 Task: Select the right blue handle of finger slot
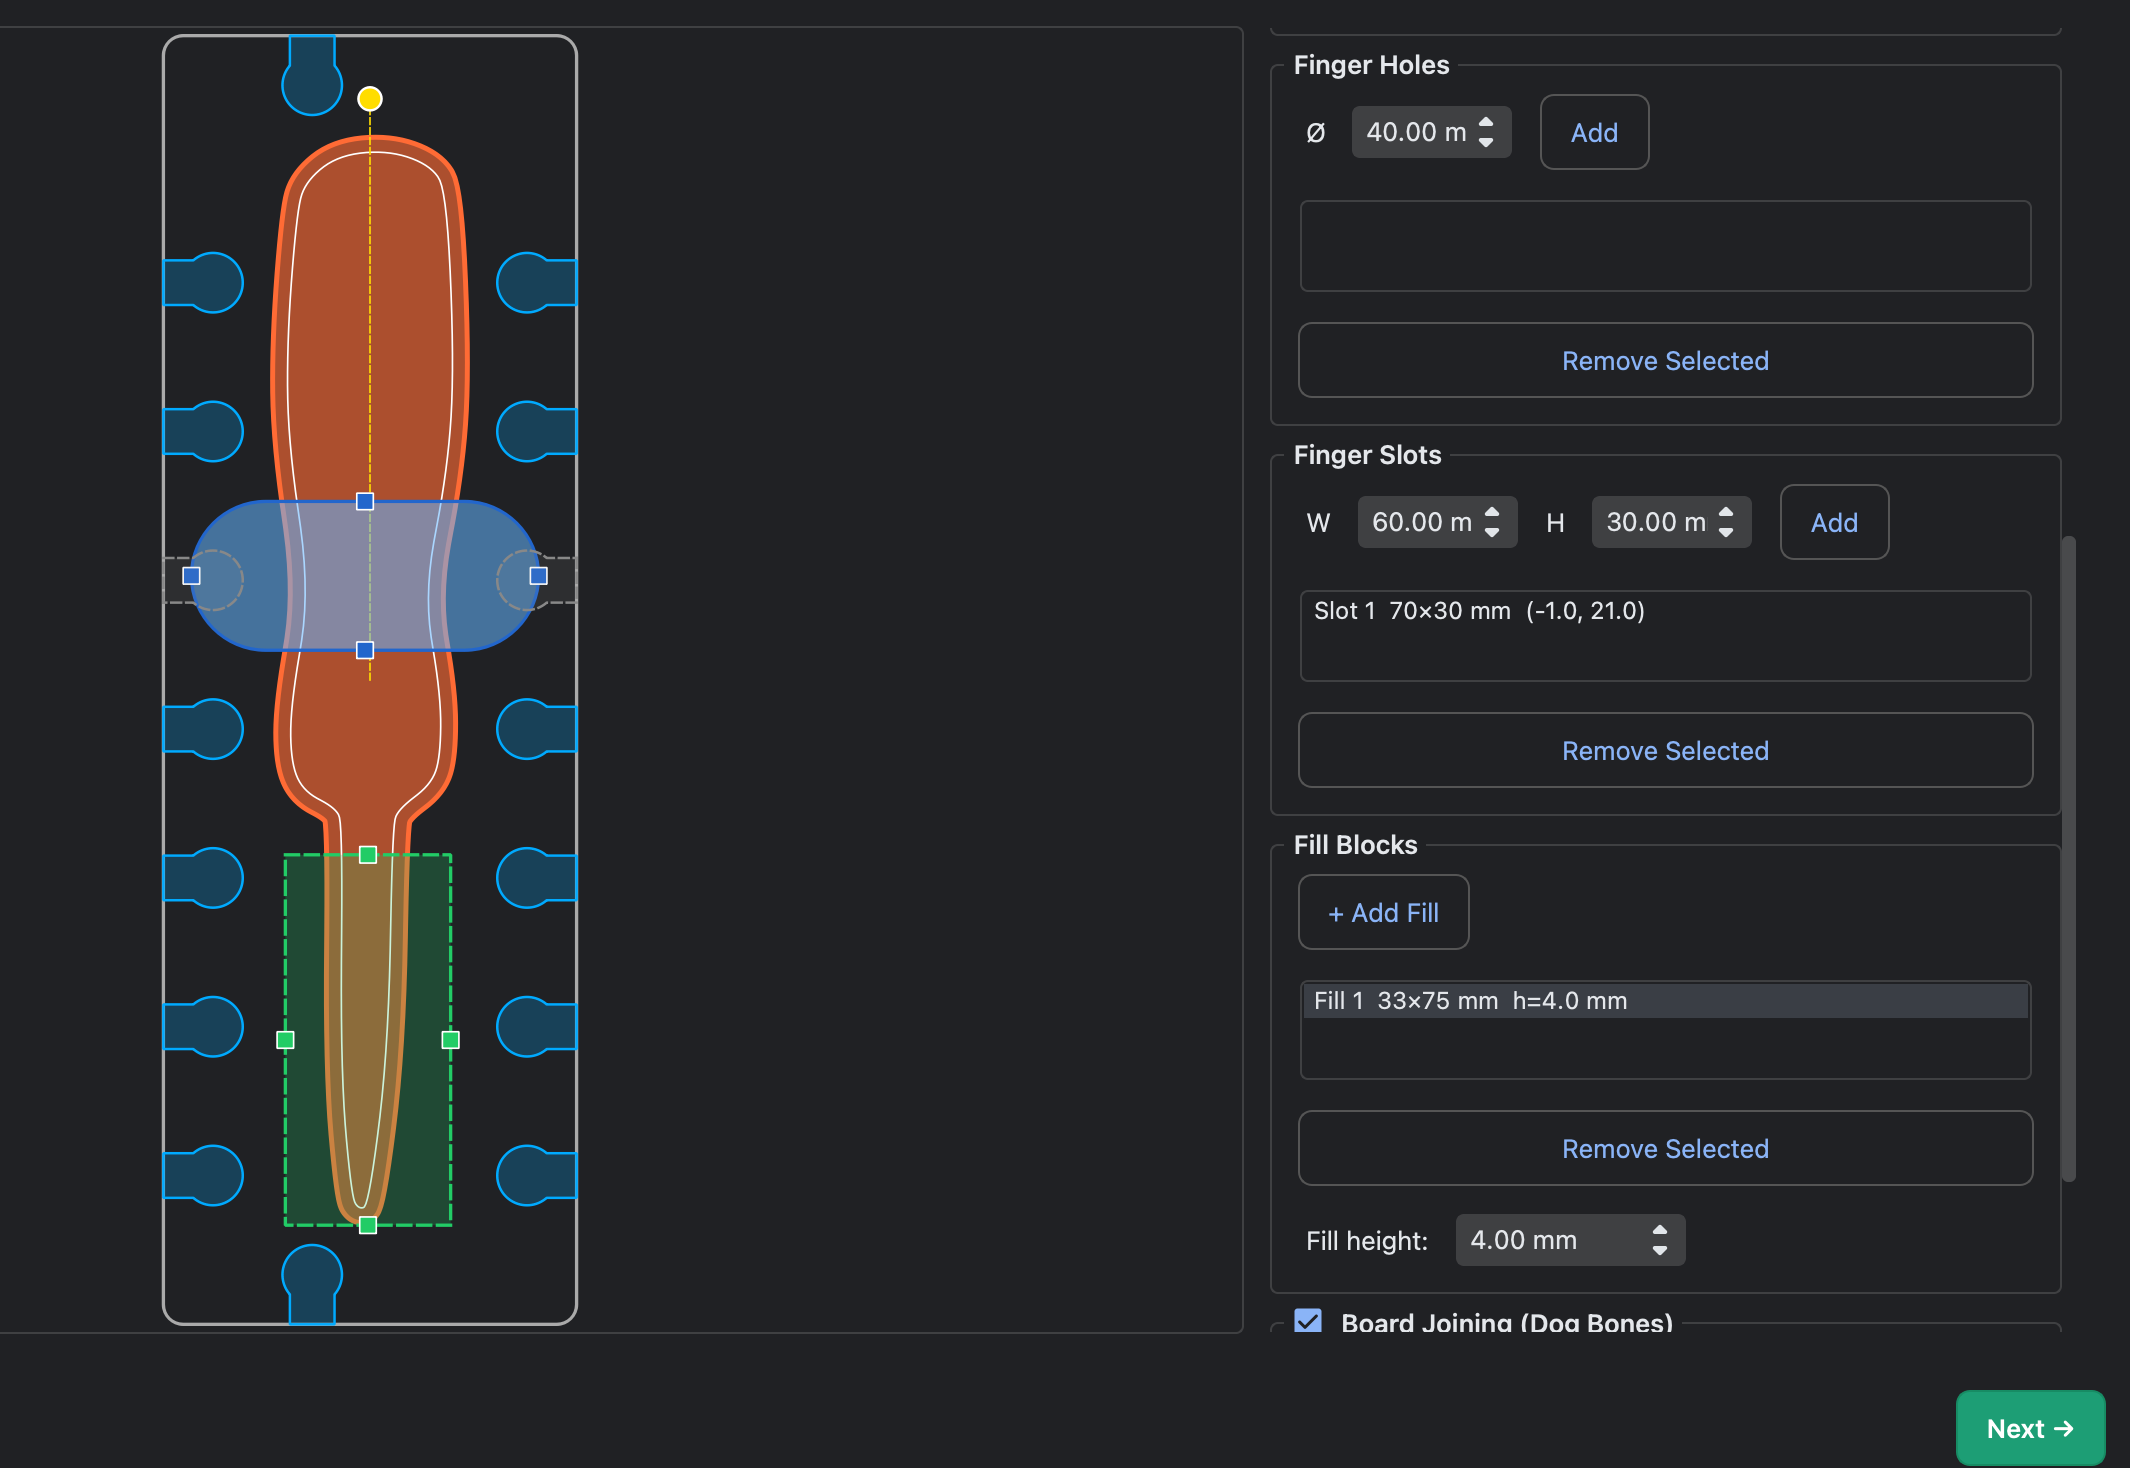click(538, 576)
